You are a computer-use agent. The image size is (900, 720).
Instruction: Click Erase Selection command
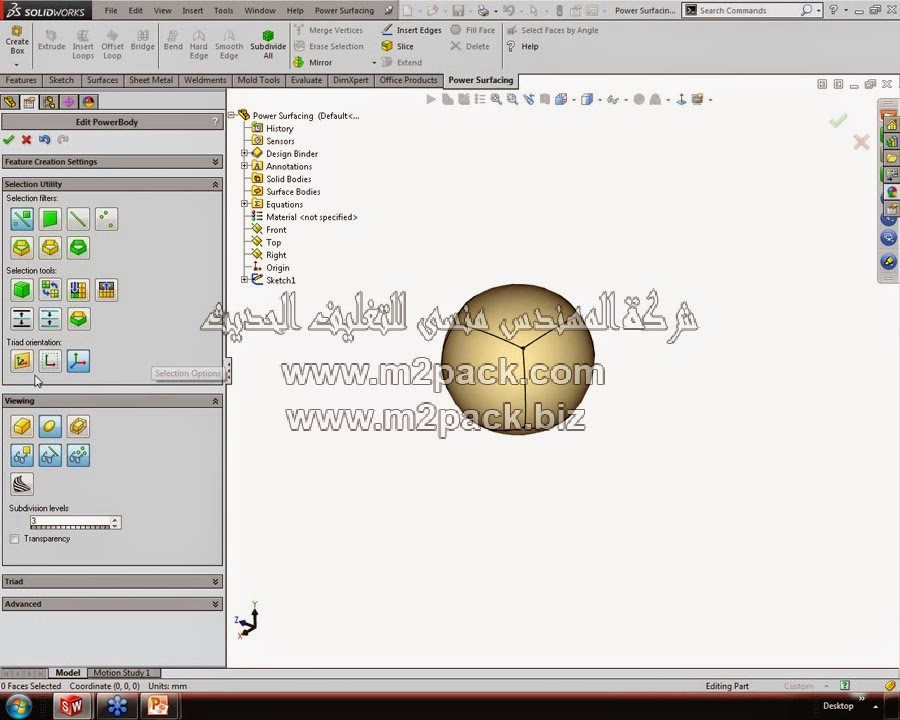click(x=329, y=46)
